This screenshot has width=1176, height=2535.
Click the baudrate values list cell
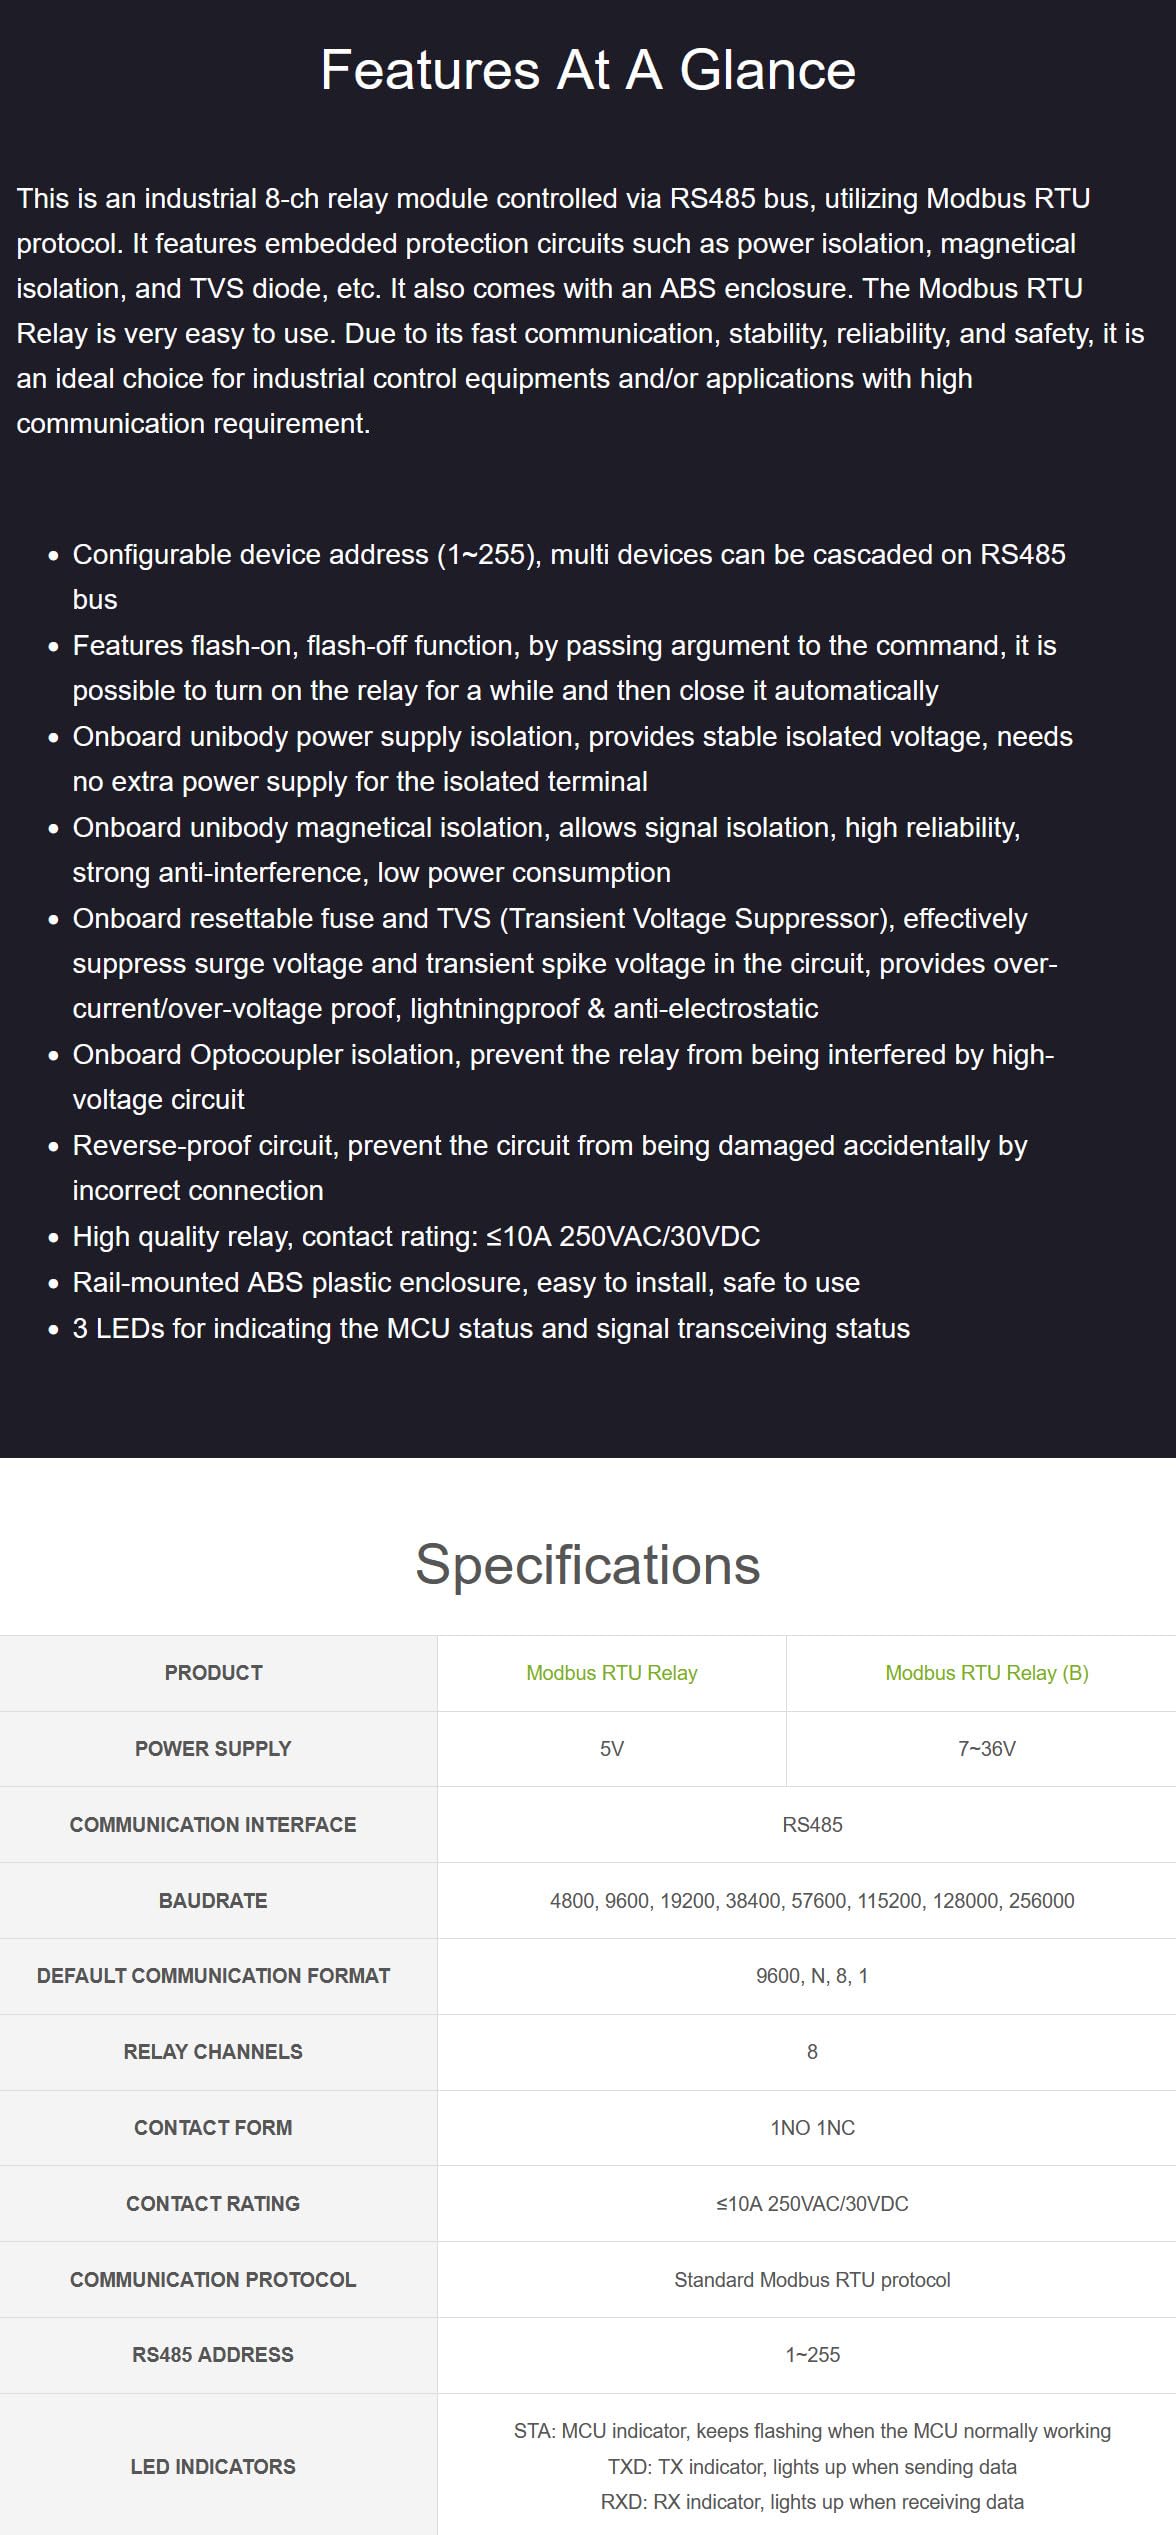point(812,1900)
